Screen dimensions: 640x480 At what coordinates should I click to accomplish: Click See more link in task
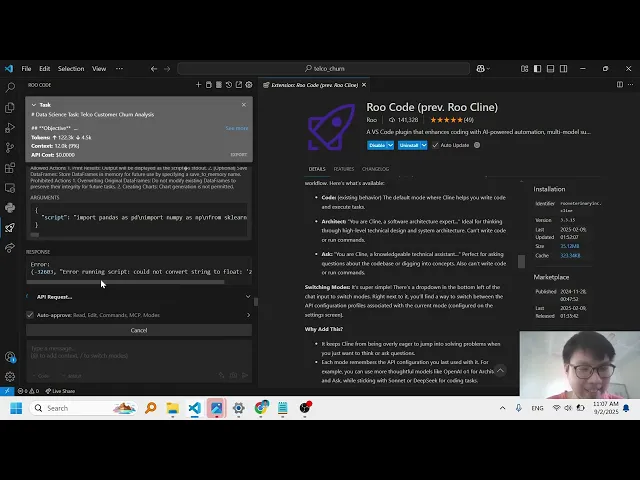point(237,128)
